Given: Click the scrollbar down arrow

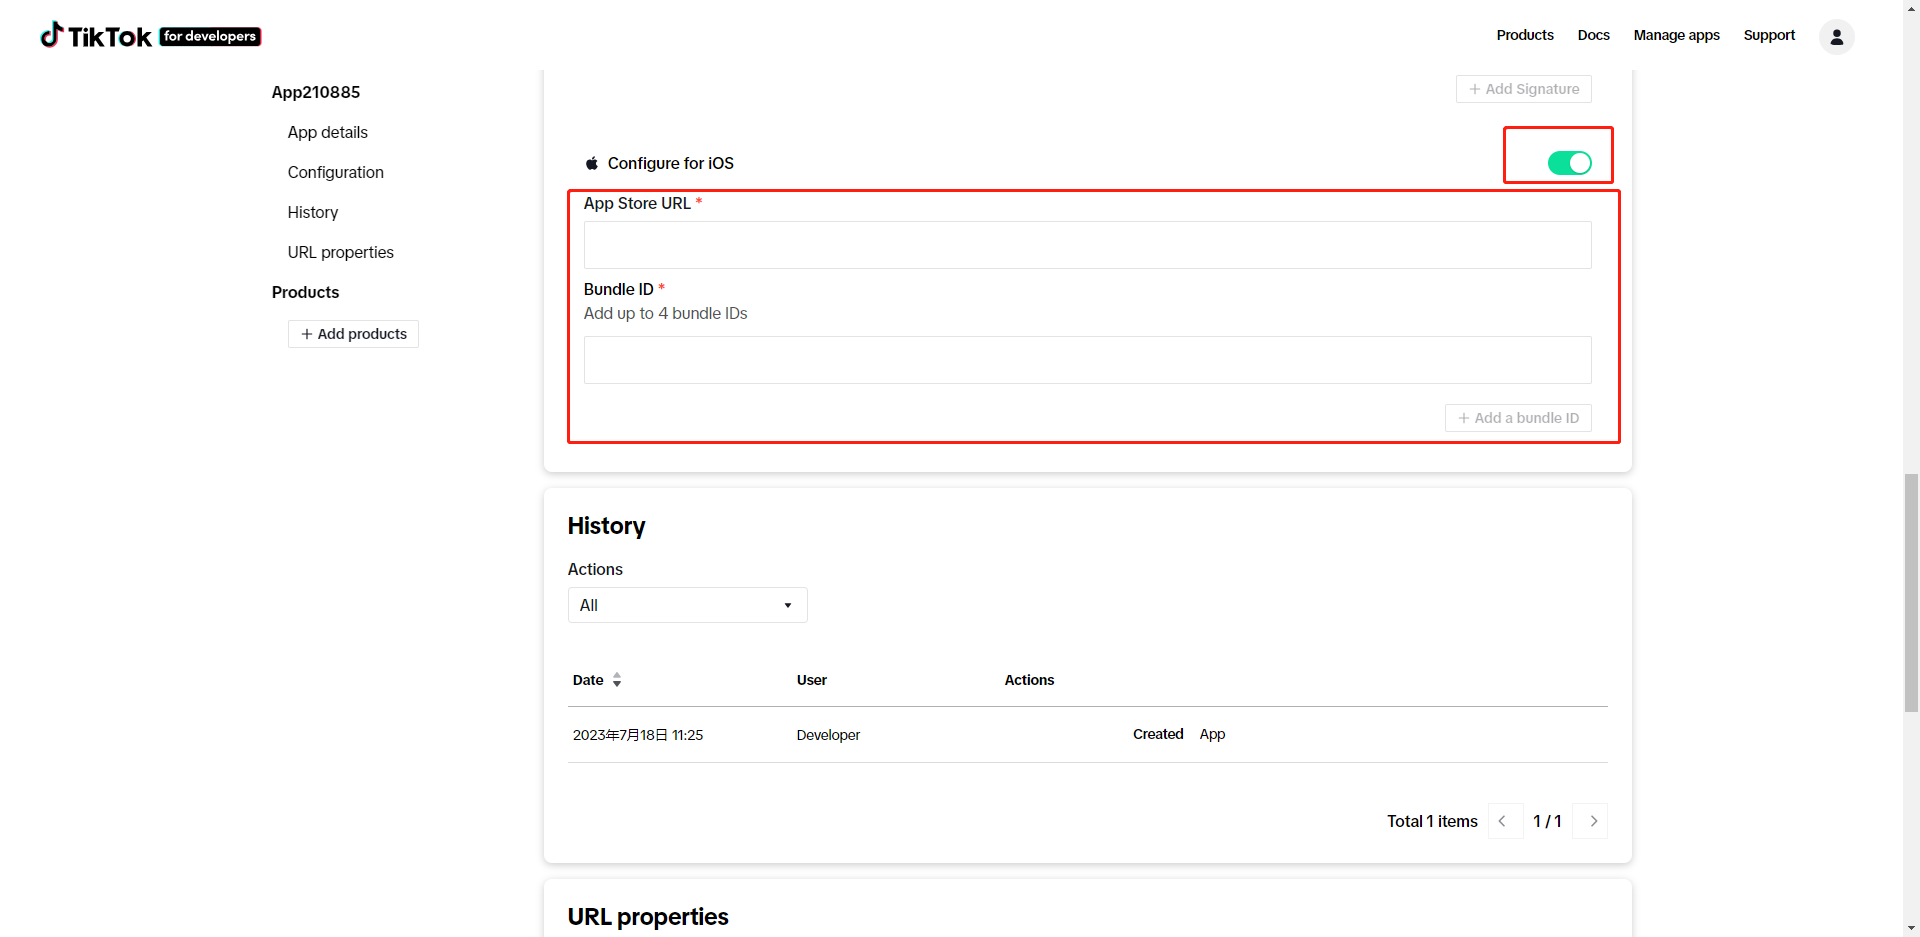Looking at the screenshot, I should click(x=1911, y=928).
